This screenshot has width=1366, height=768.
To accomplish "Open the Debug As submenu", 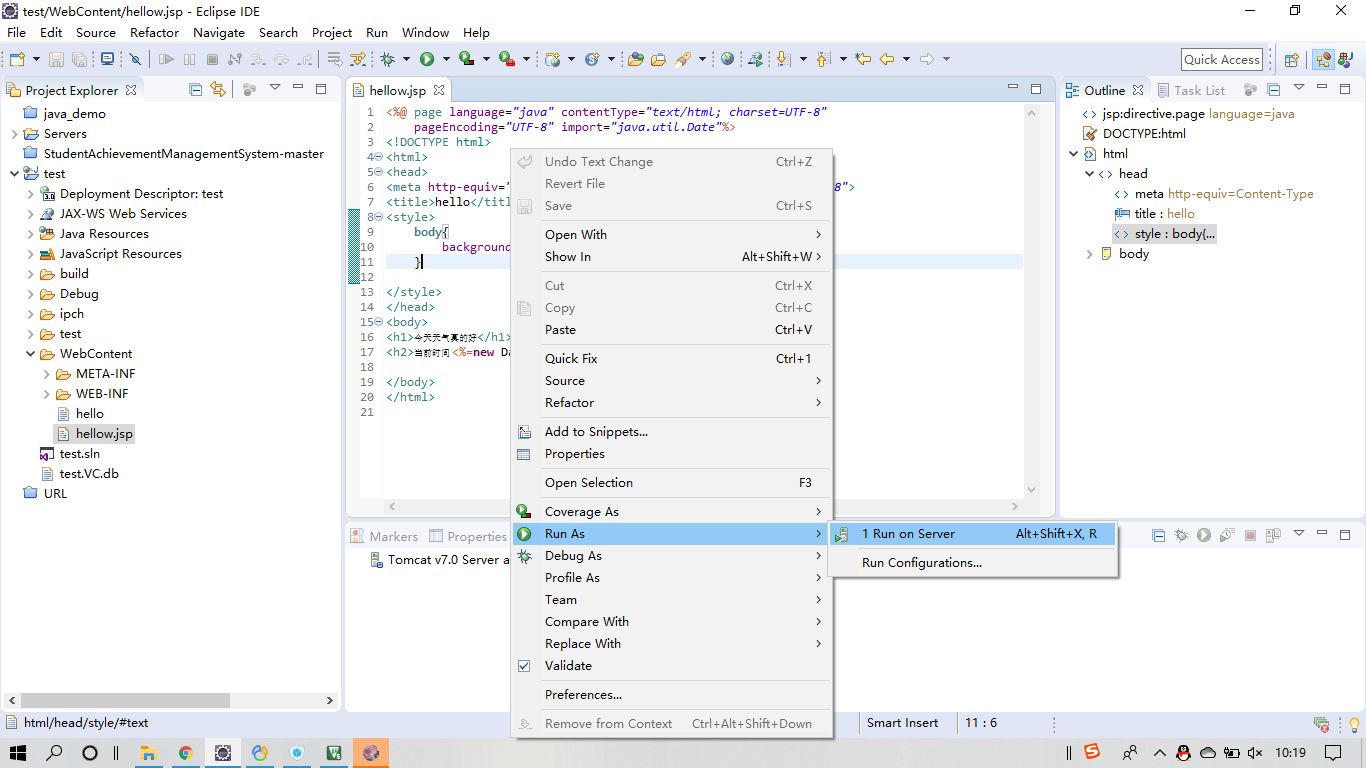I will (573, 556).
